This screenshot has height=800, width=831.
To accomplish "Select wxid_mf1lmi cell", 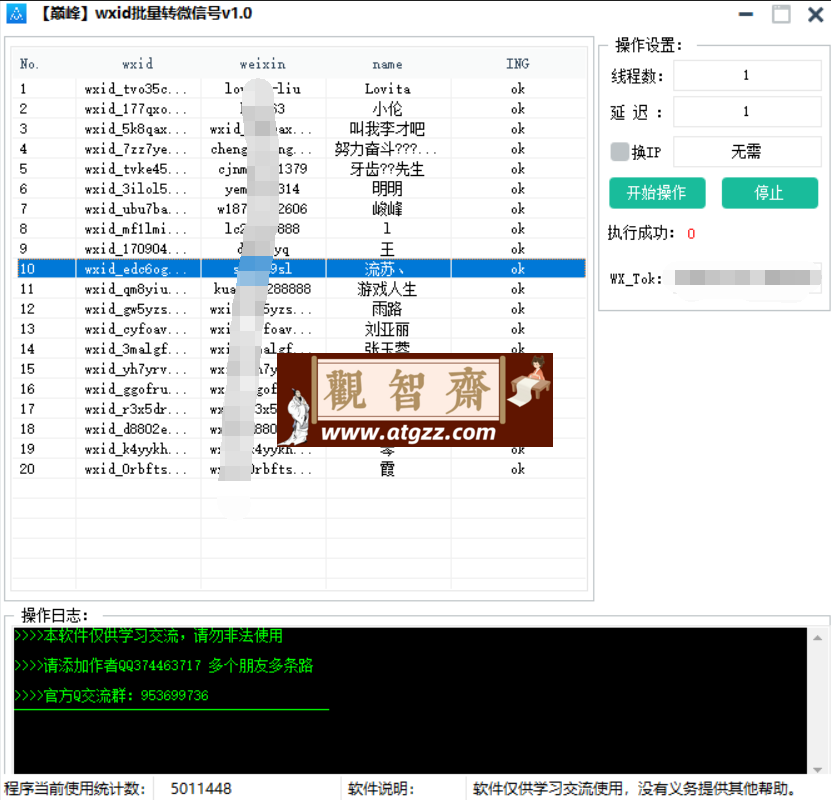I will point(136,229).
